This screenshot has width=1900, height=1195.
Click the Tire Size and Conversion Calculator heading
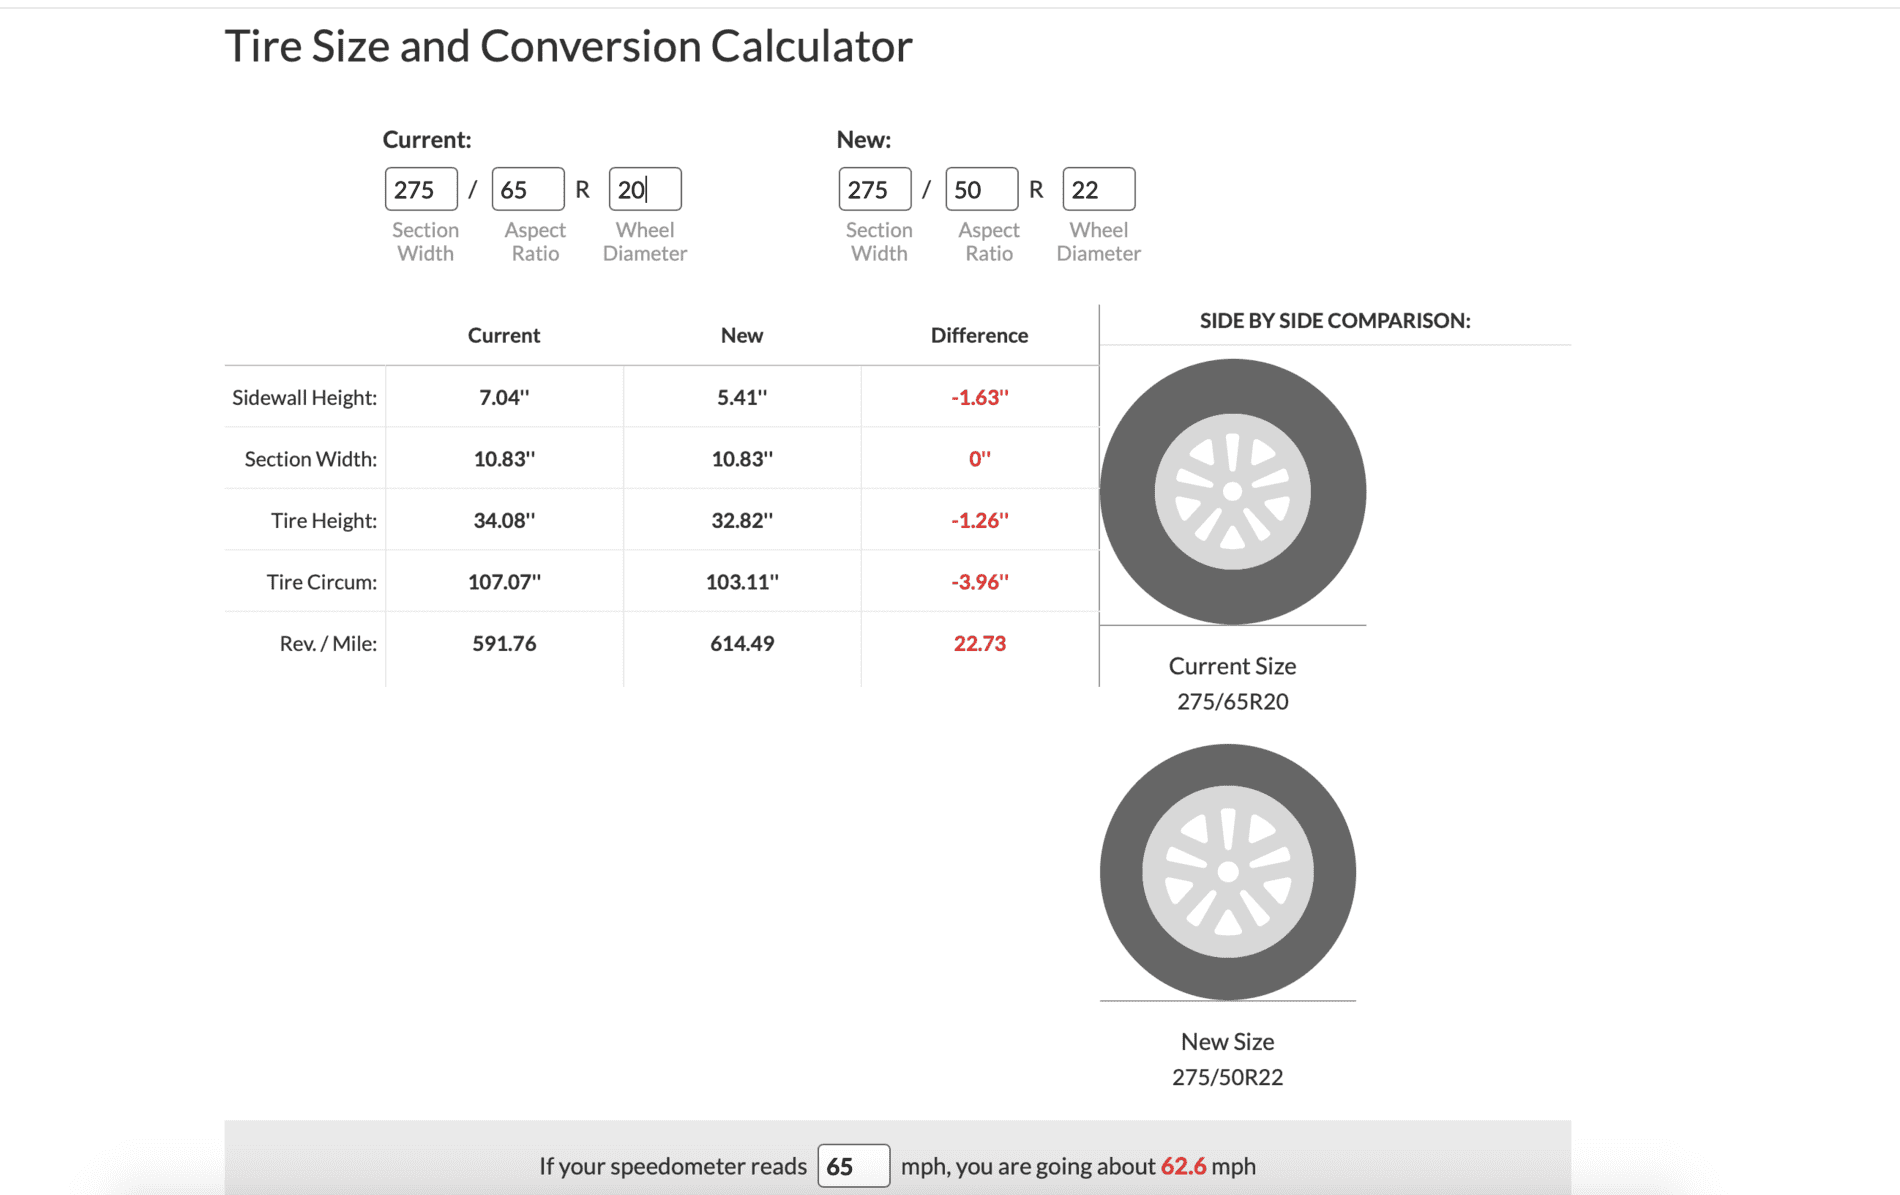coord(568,46)
